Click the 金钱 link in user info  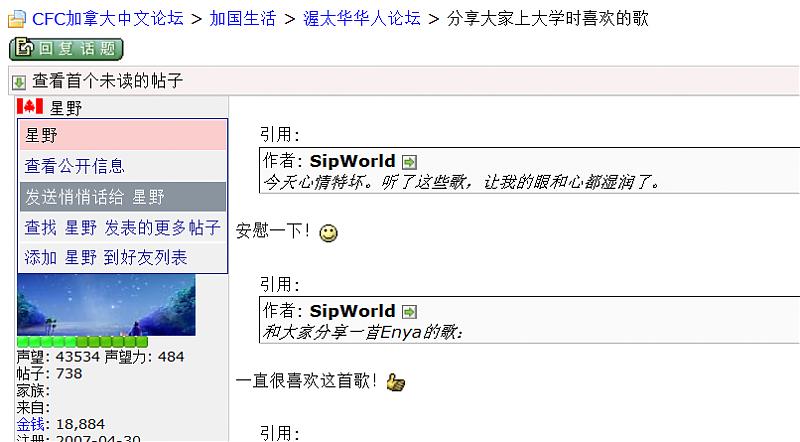(31, 424)
